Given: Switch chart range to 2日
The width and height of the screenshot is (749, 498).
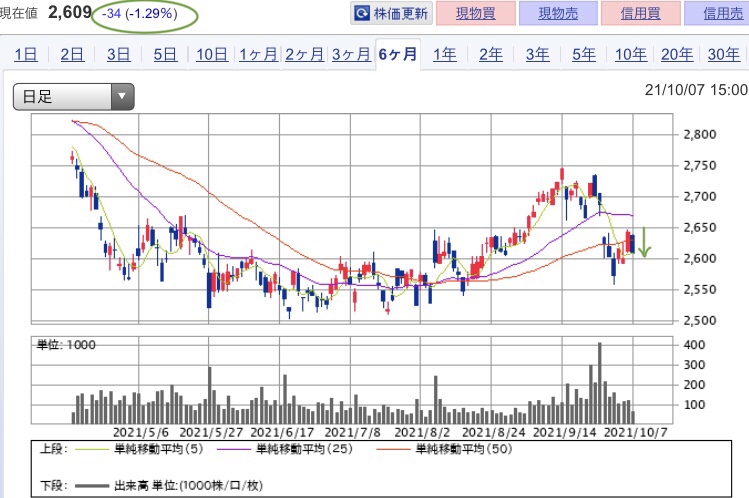Looking at the screenshot, I should click(x=72, y=54).
